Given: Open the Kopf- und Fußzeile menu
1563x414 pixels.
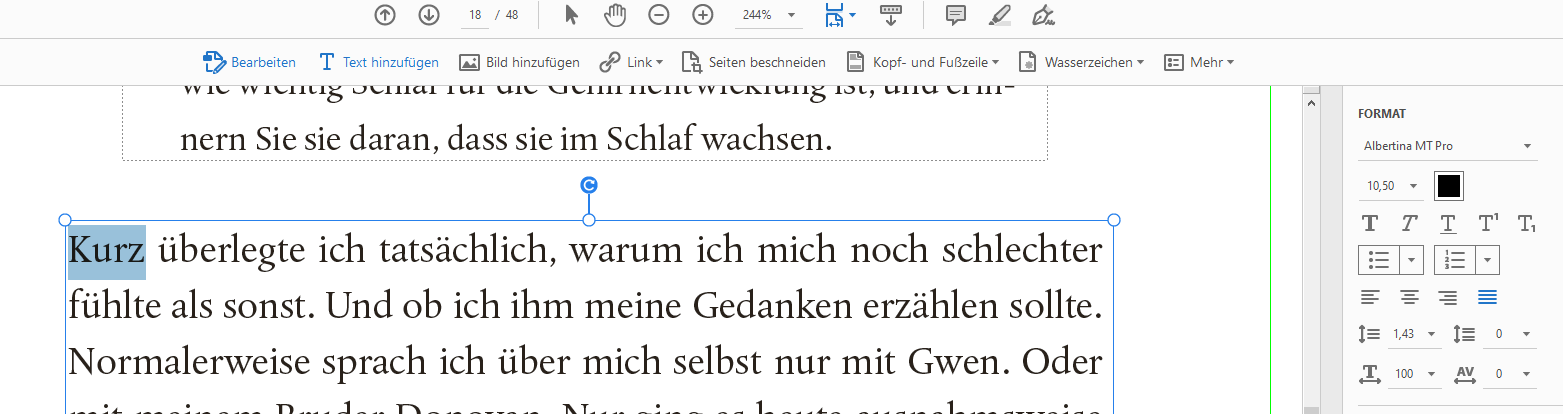Looking at the screenshot, I should pos(926,62).
